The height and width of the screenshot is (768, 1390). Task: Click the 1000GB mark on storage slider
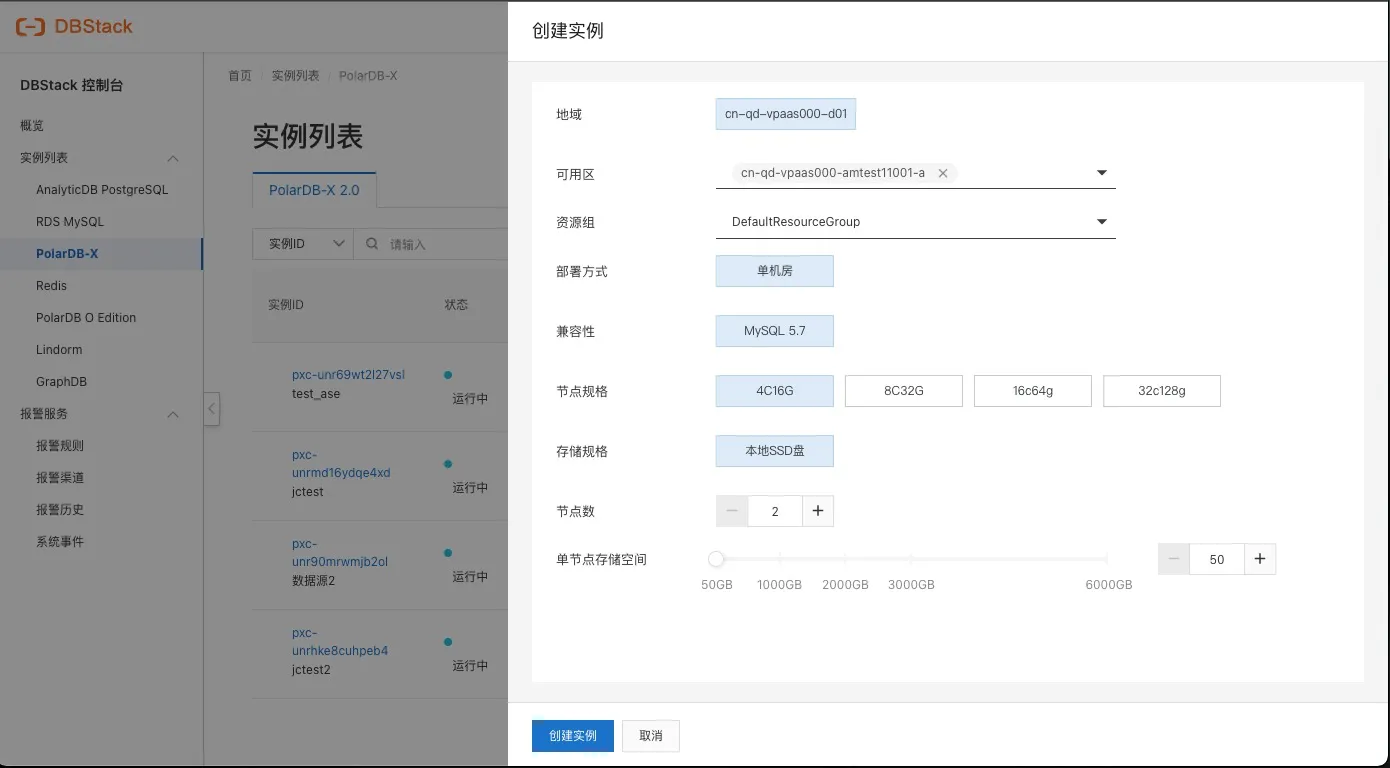pyautogui.click(x=779, y=584)
